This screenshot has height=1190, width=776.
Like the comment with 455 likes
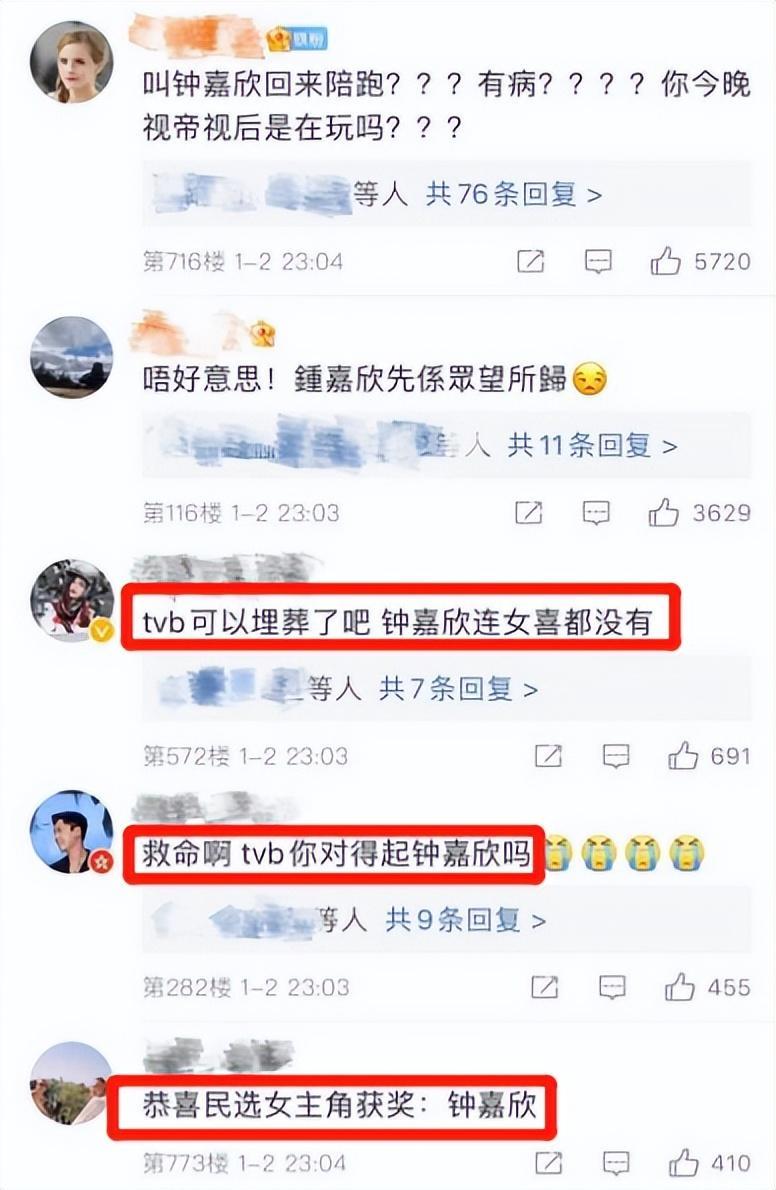tap(680, 987)
